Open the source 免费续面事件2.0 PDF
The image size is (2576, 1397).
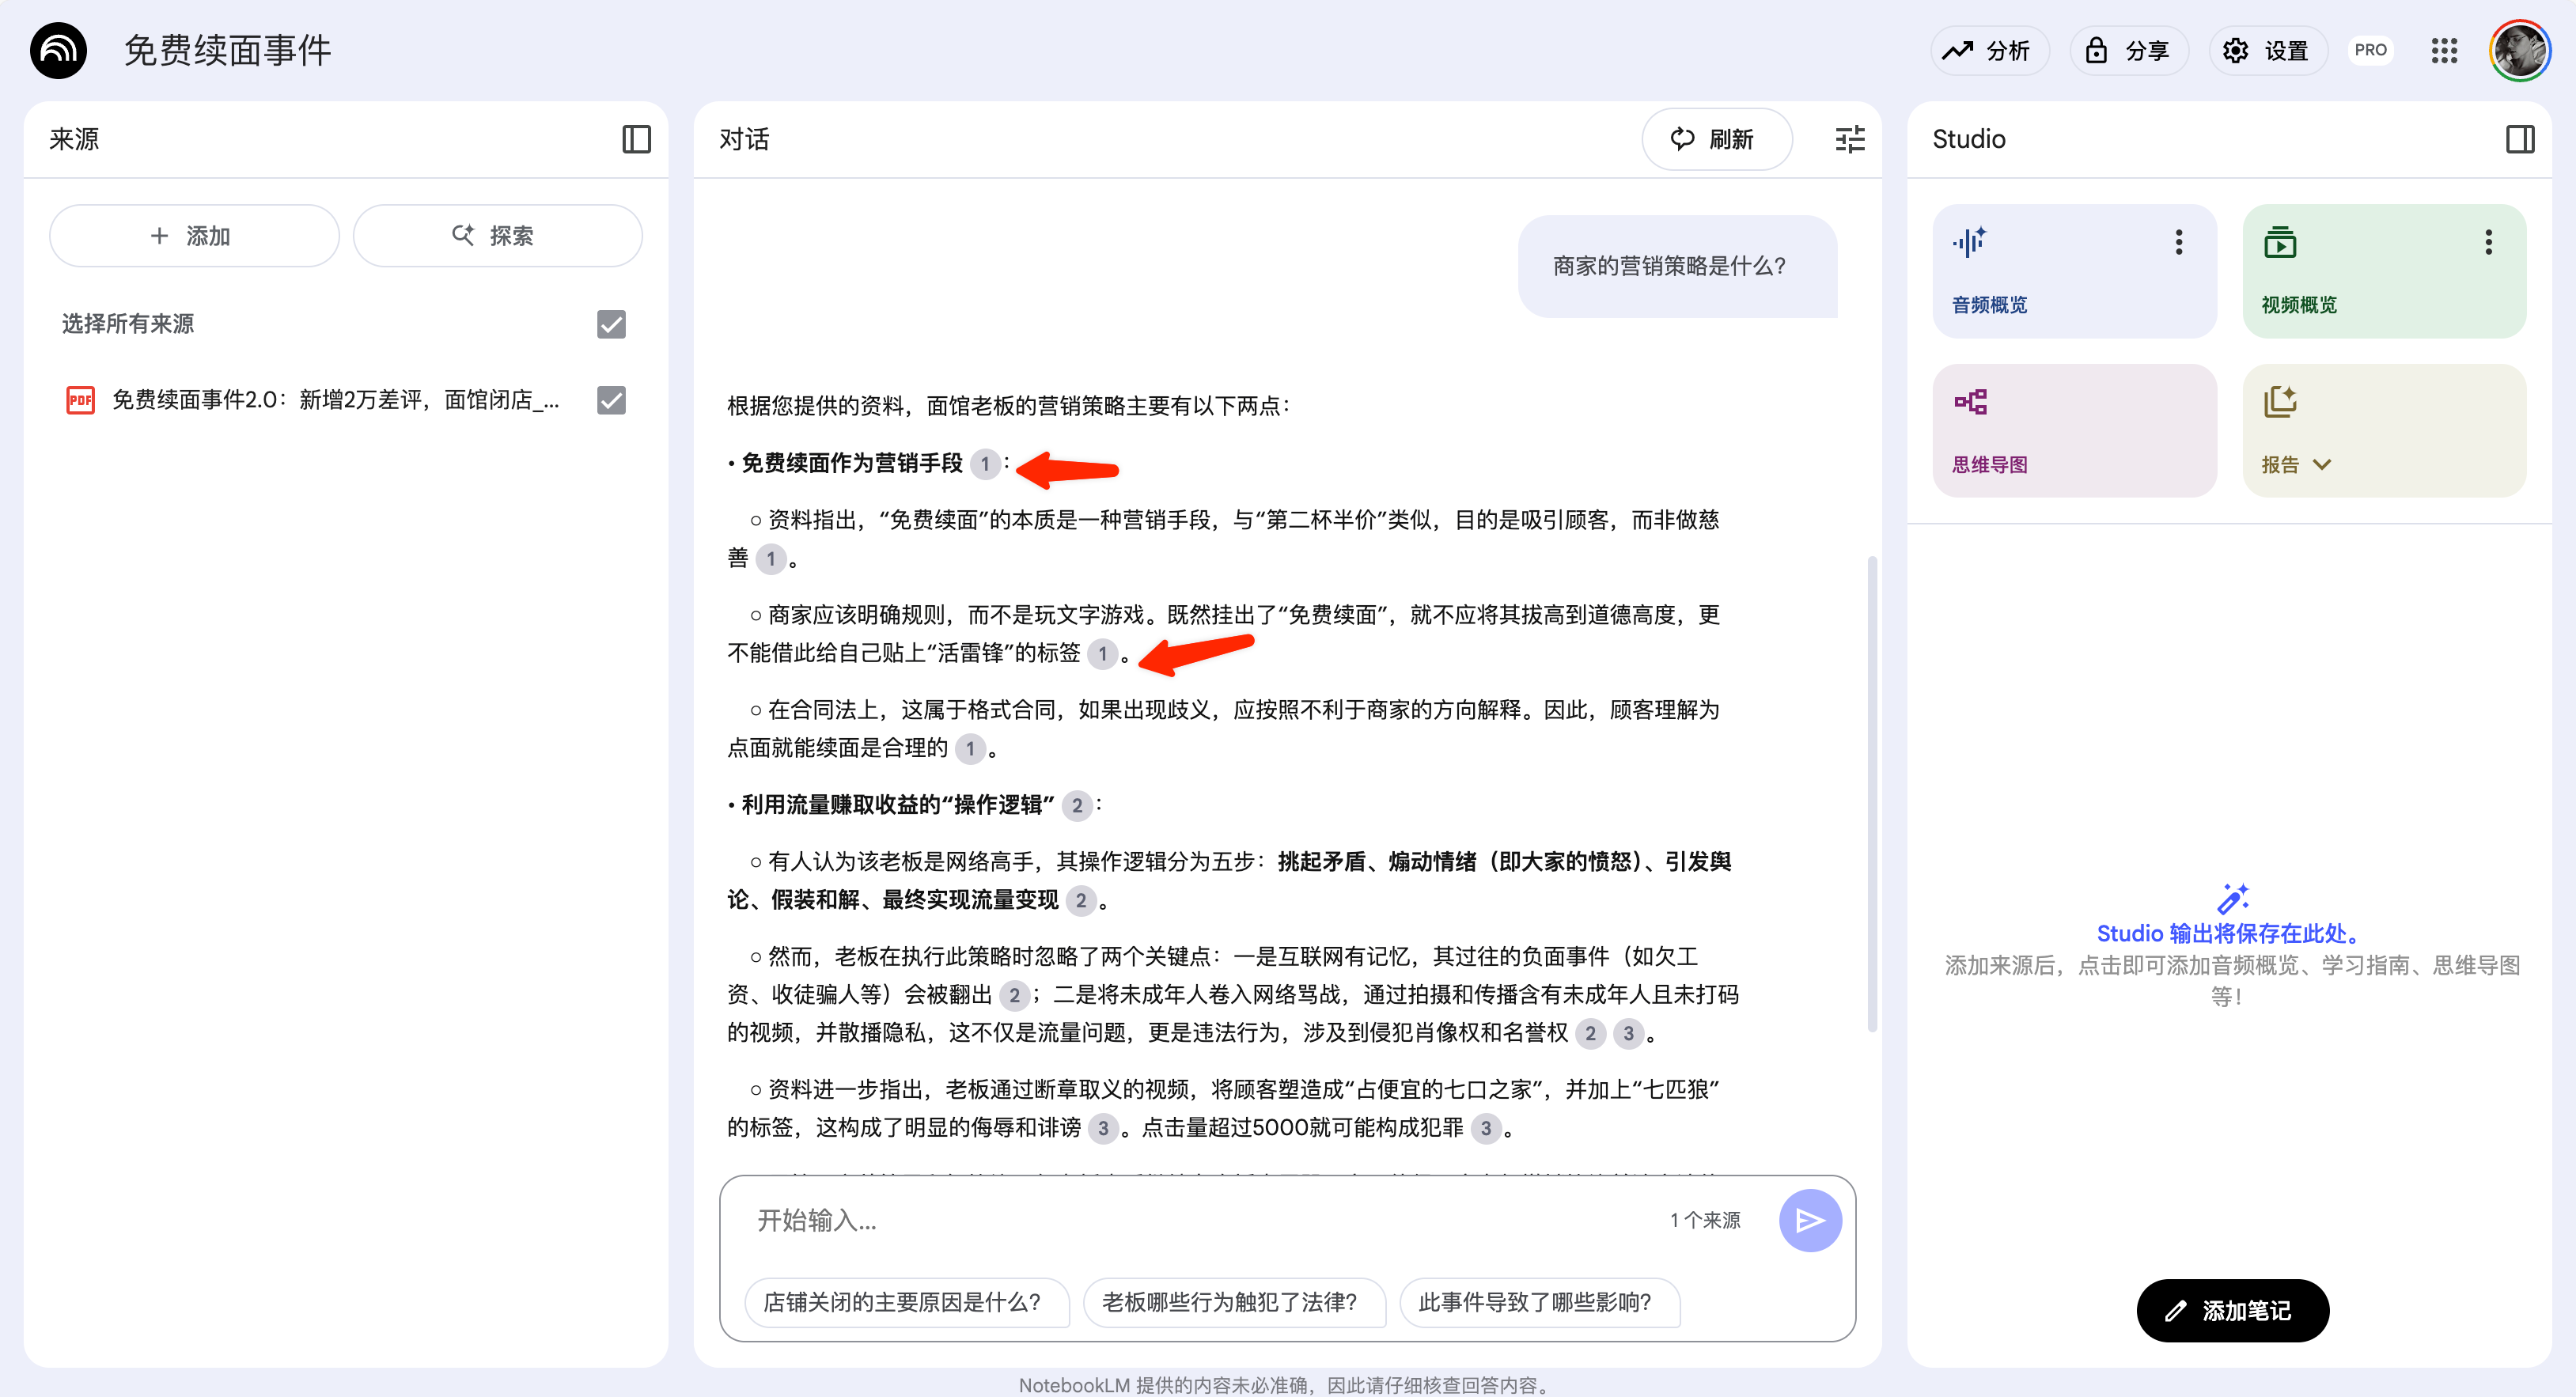(x=335, y=401)
